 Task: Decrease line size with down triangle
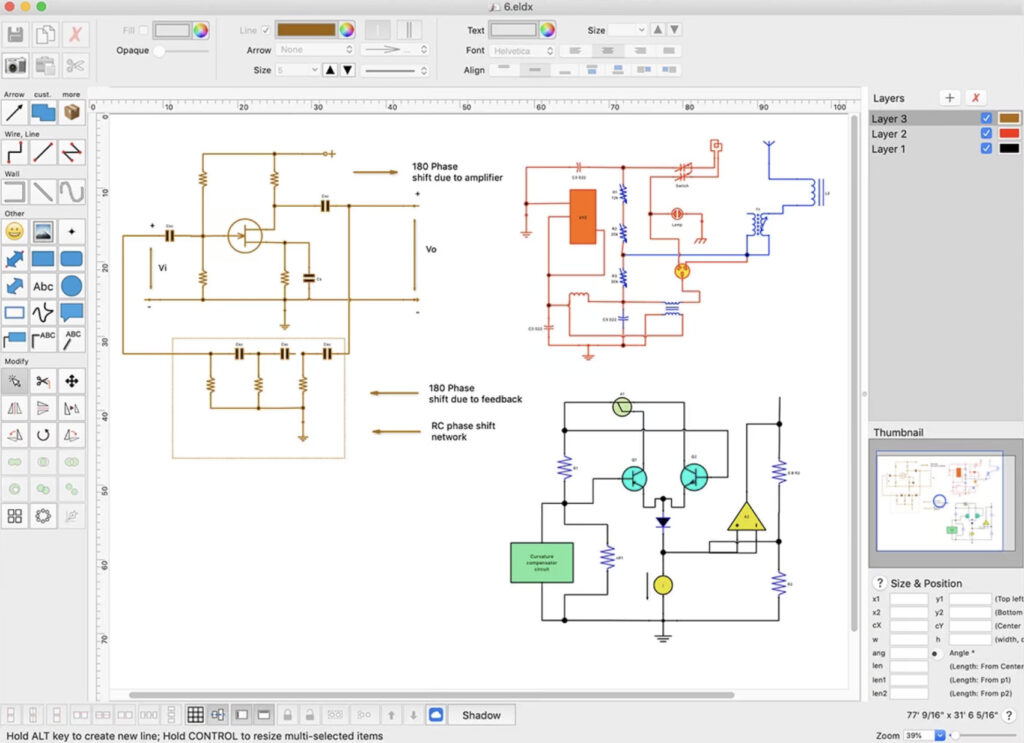tap(348, 70)
